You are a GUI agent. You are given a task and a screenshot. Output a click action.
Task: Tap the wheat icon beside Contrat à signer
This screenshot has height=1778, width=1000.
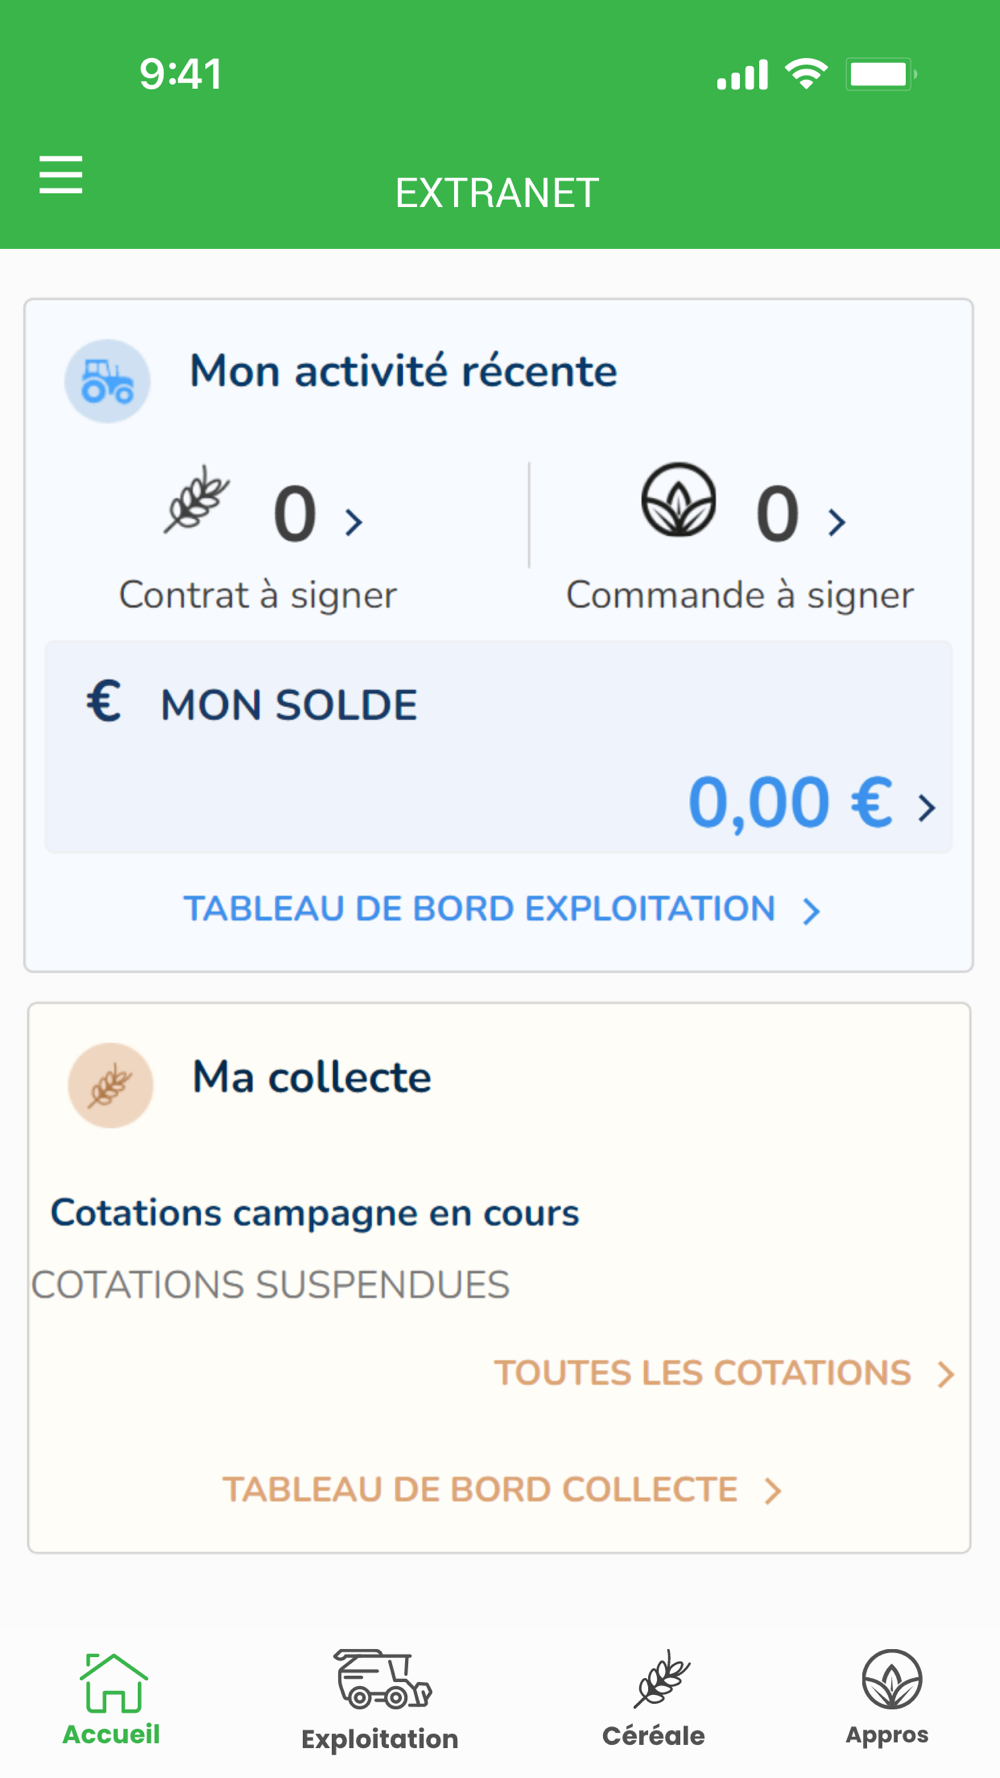click(x=197, y=499)
